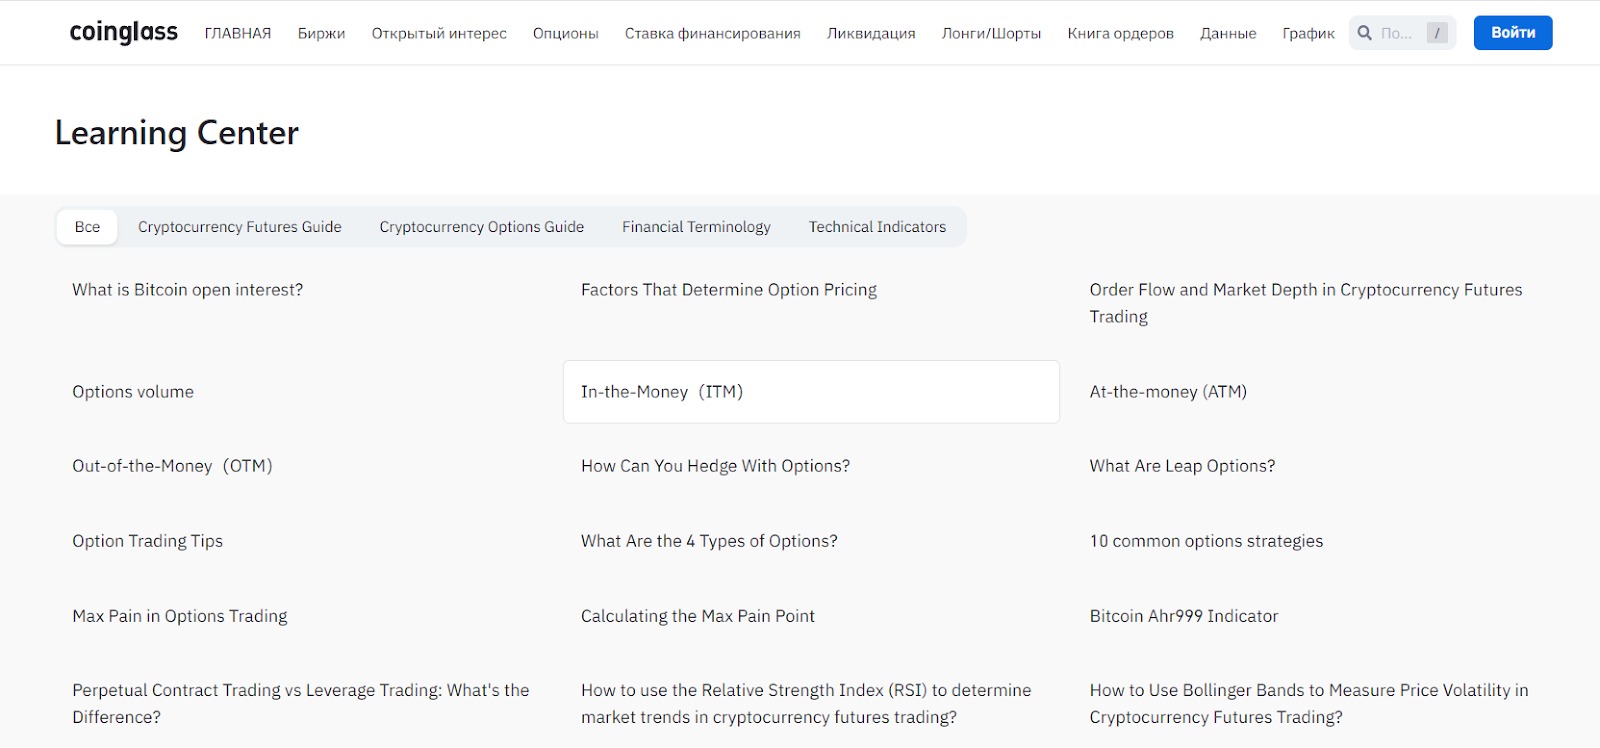Open the Лонги/Шорты menu
The image size is (1600, 748).
(991, 33)
